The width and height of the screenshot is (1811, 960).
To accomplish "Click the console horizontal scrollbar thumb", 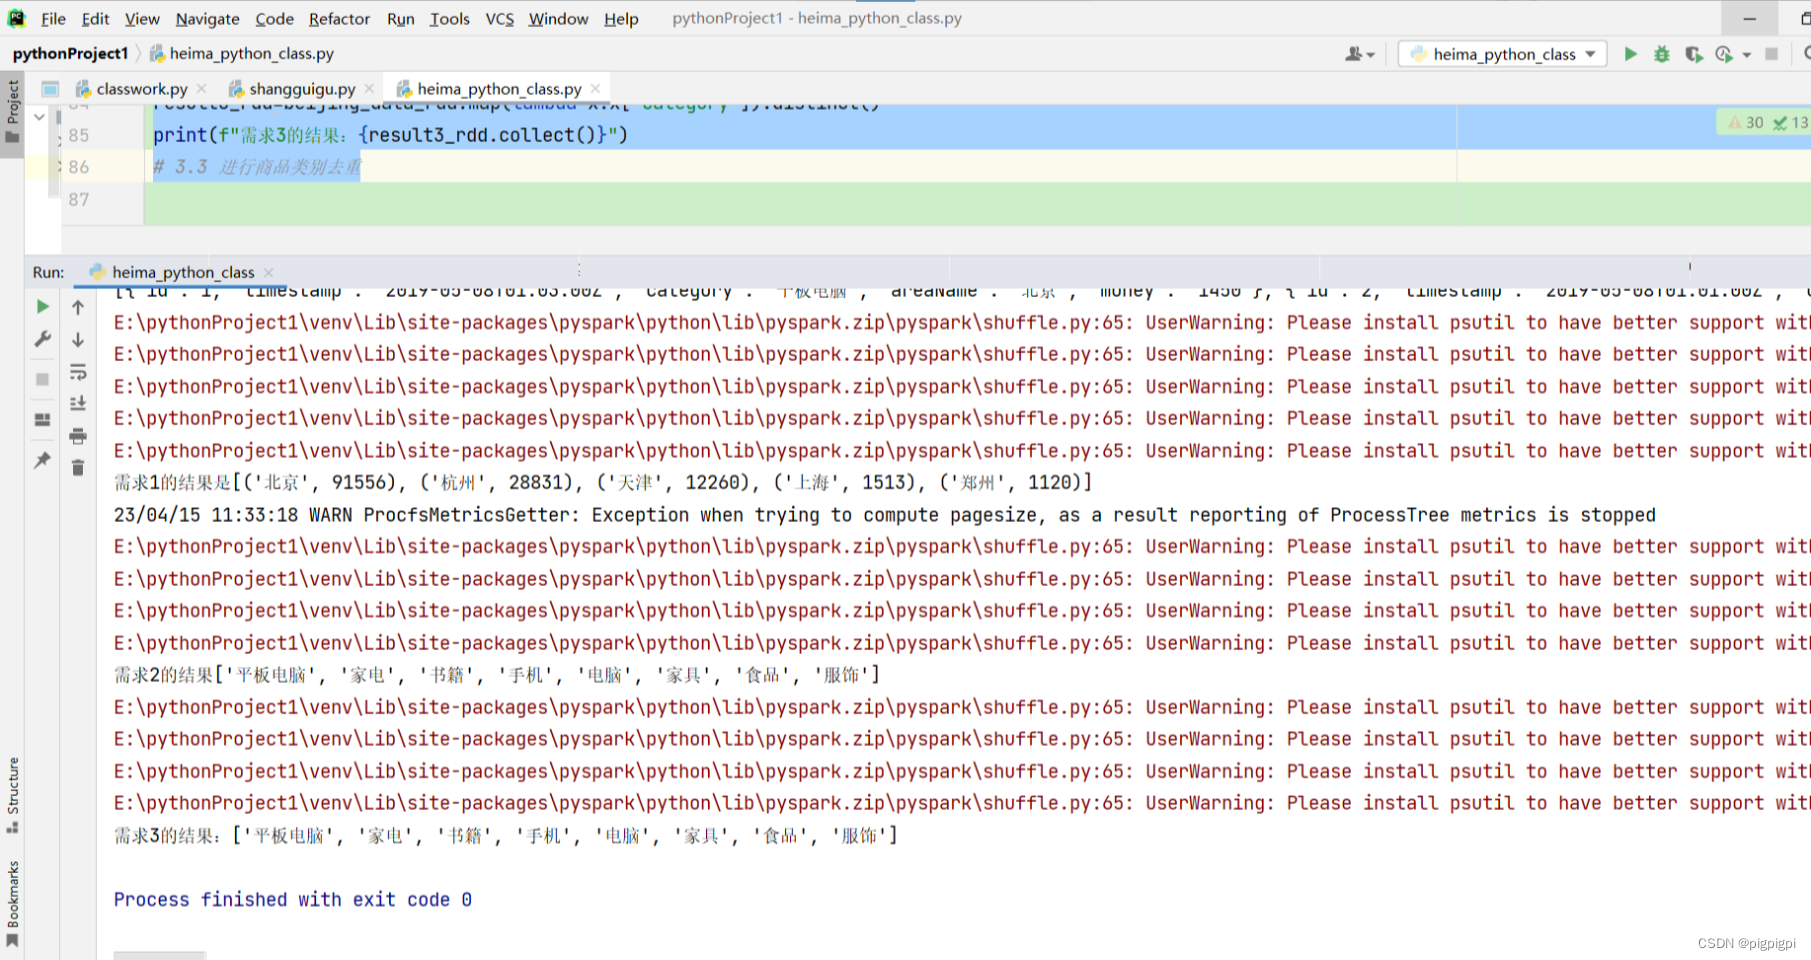I will pos(160,955).
